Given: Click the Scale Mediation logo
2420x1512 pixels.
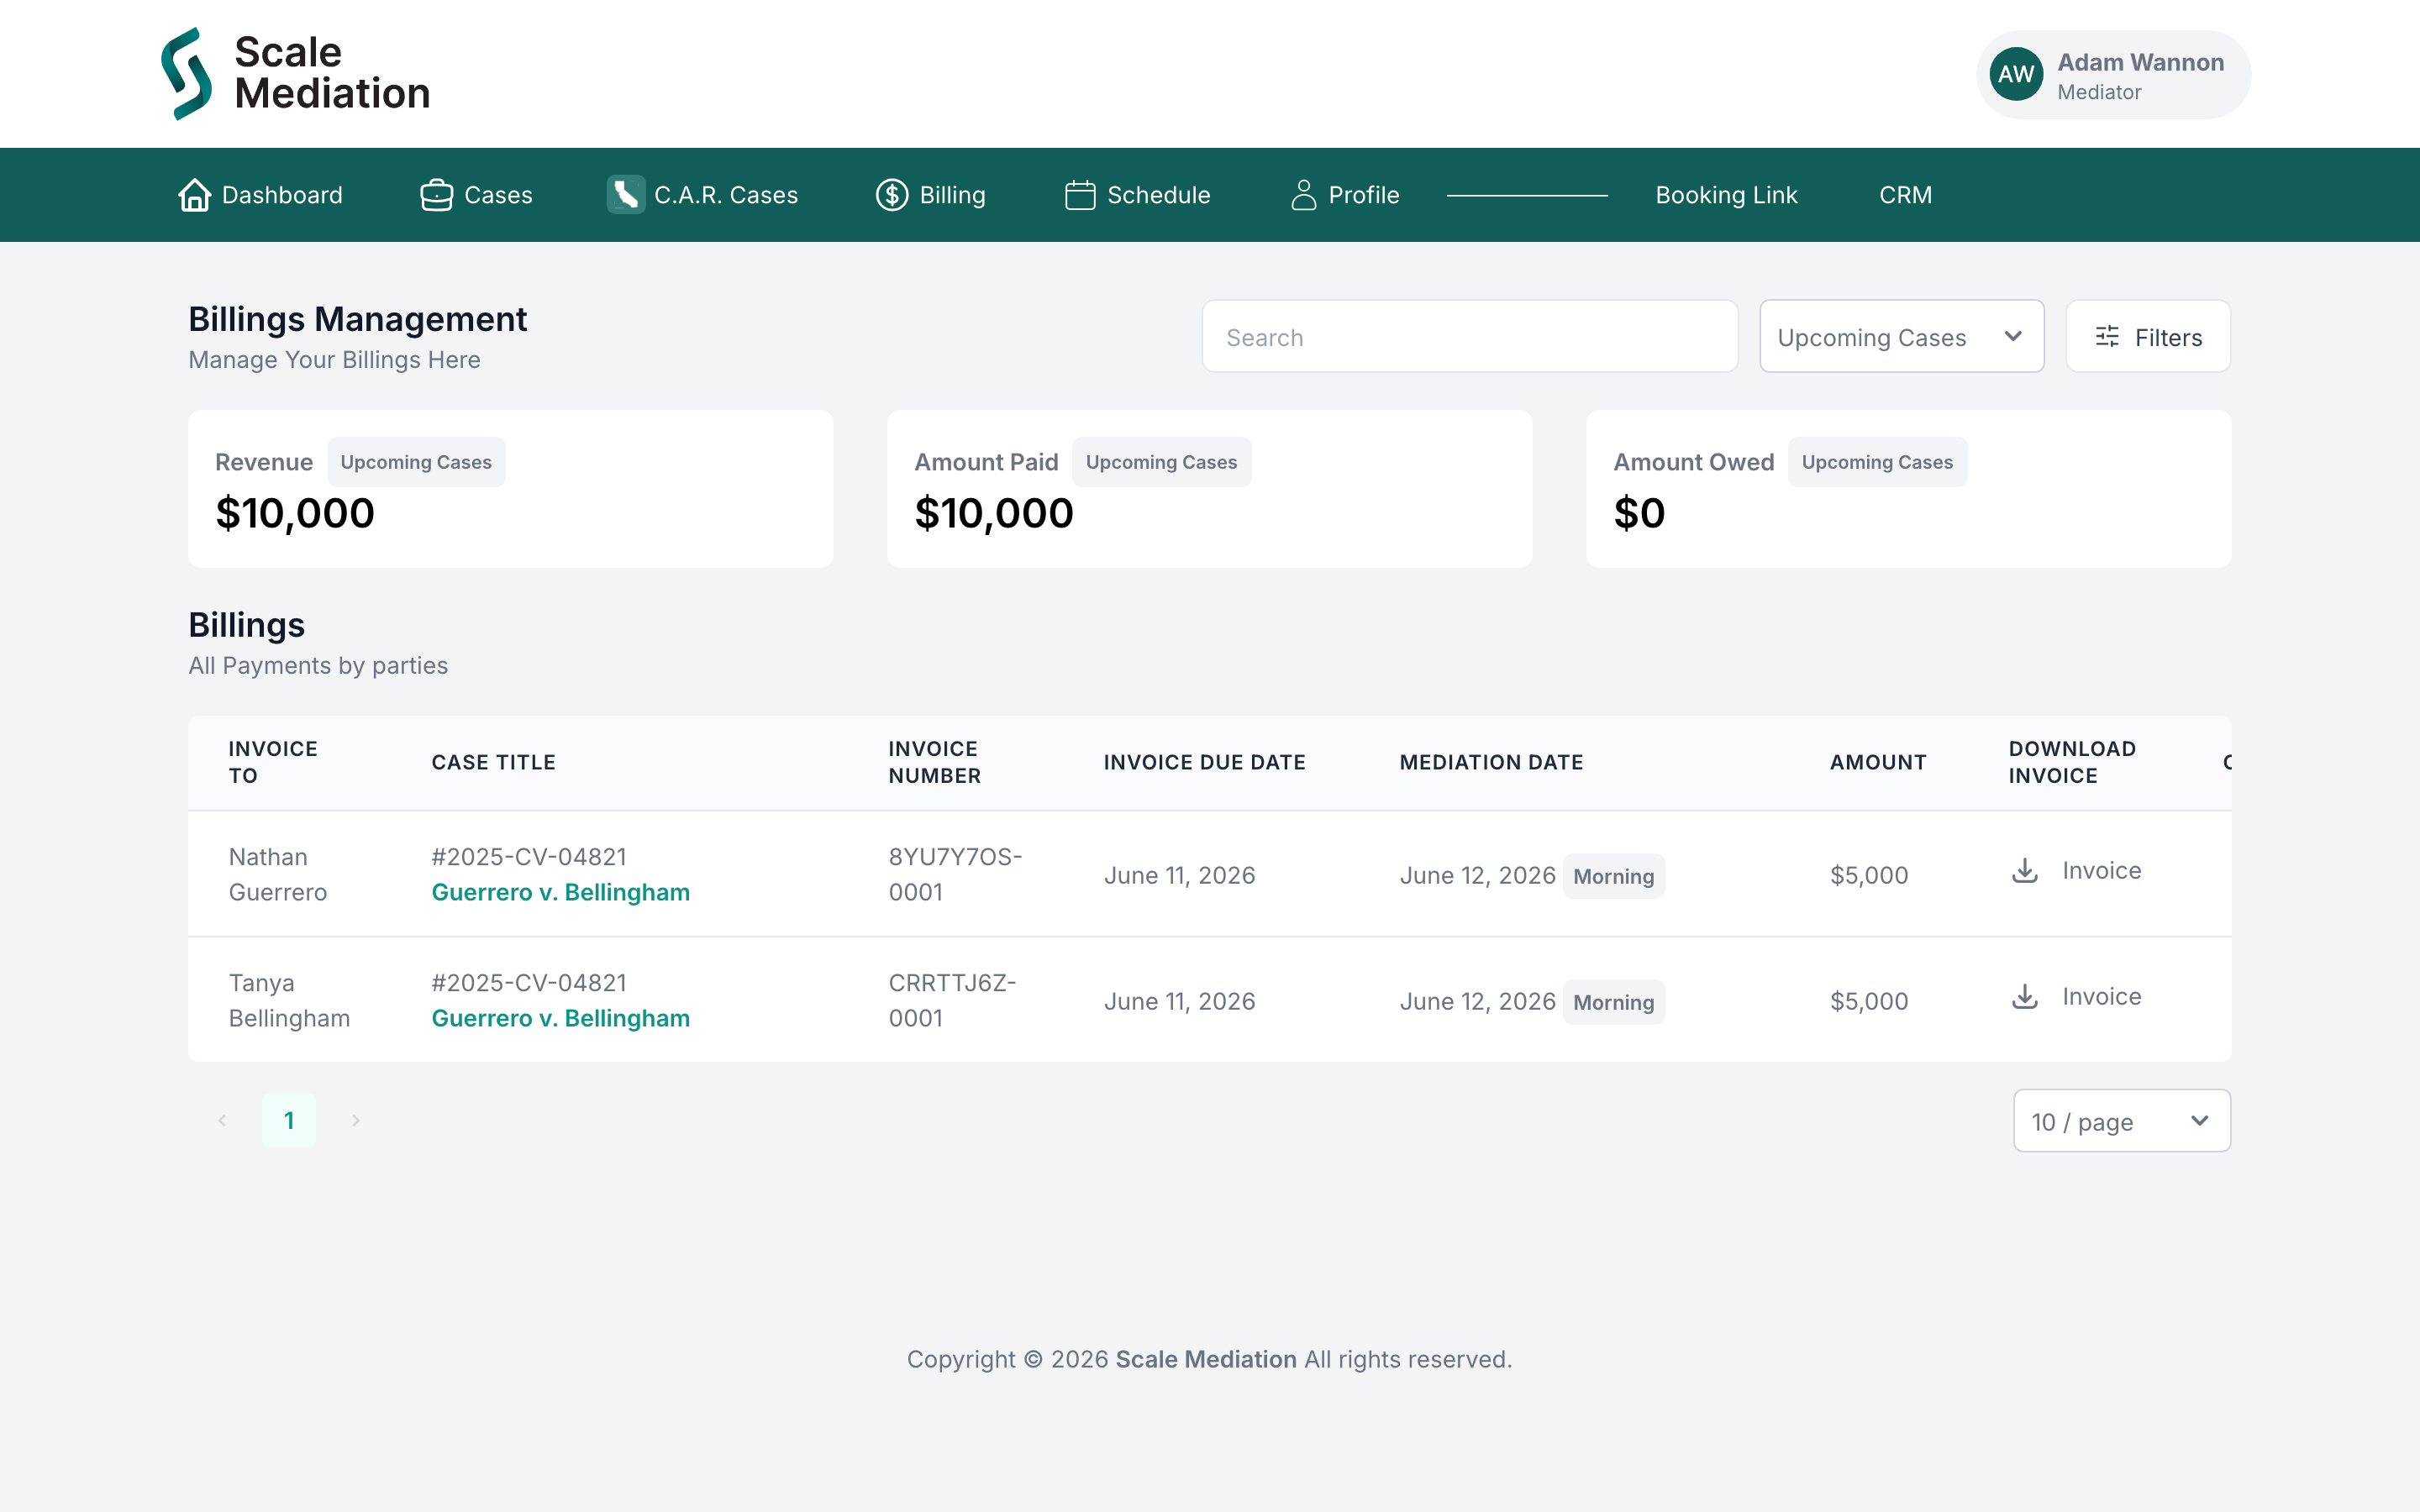Looking at the screenshot, I should (x=296, y=74).
